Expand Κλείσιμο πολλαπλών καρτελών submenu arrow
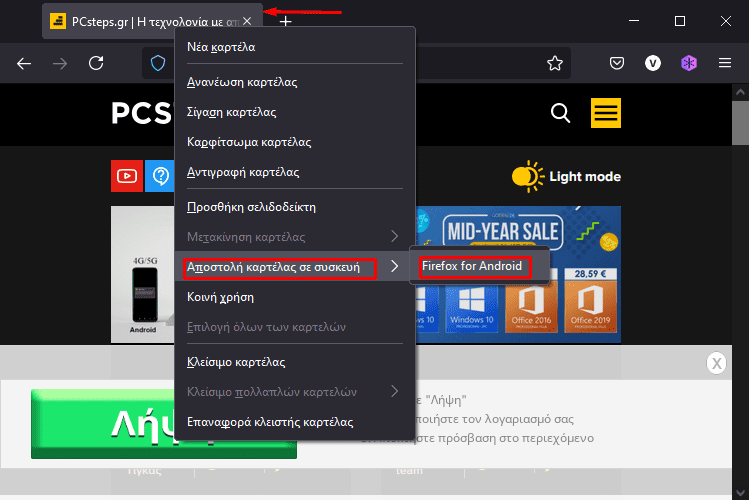Screen dimensions: 749x500 395,392
